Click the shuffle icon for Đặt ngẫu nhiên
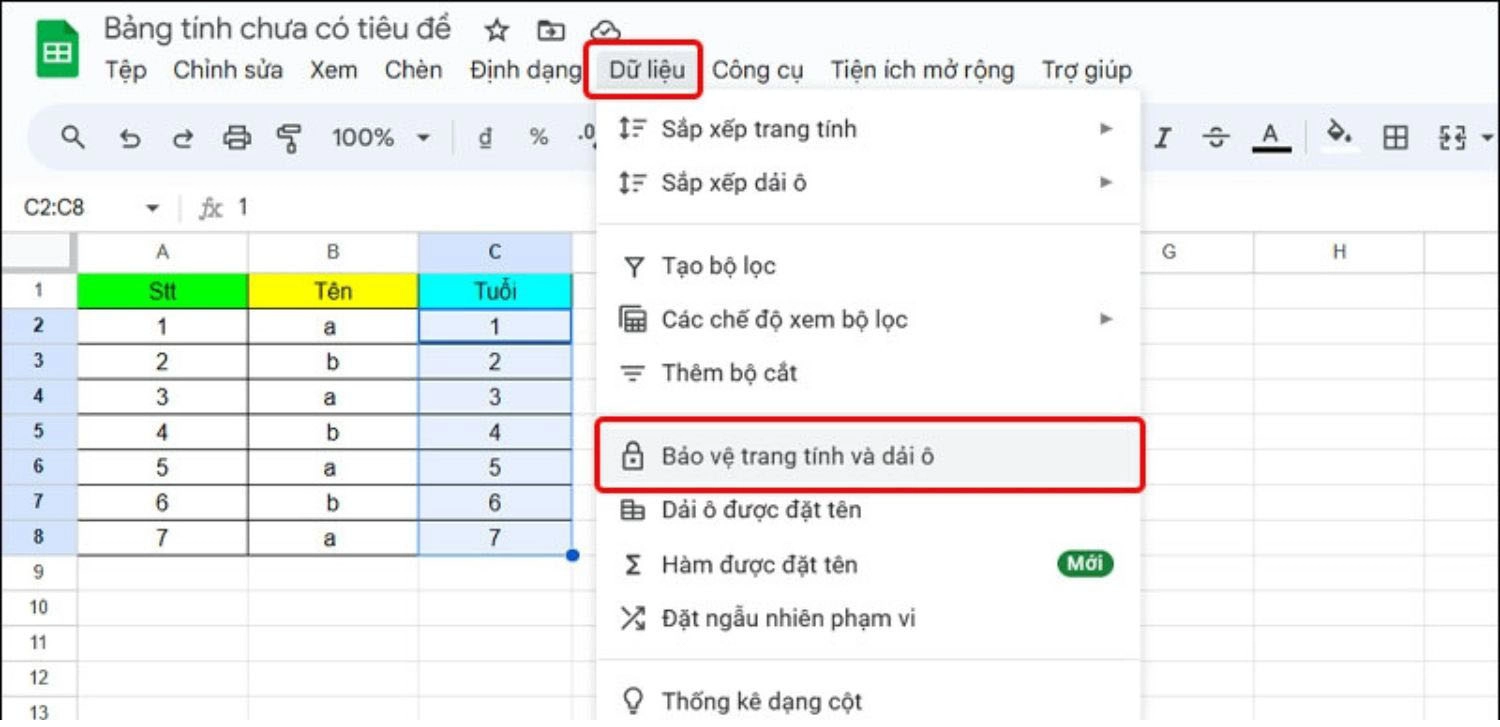This screenshot has width=1500, height=727. pos(632,619)
